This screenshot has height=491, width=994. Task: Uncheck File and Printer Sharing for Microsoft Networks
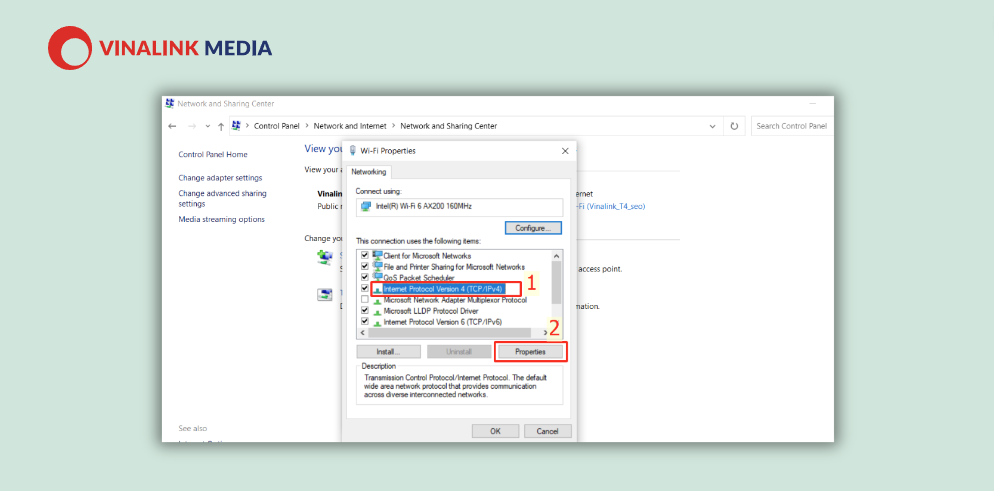pyautogui.click(x=365, y=267)
